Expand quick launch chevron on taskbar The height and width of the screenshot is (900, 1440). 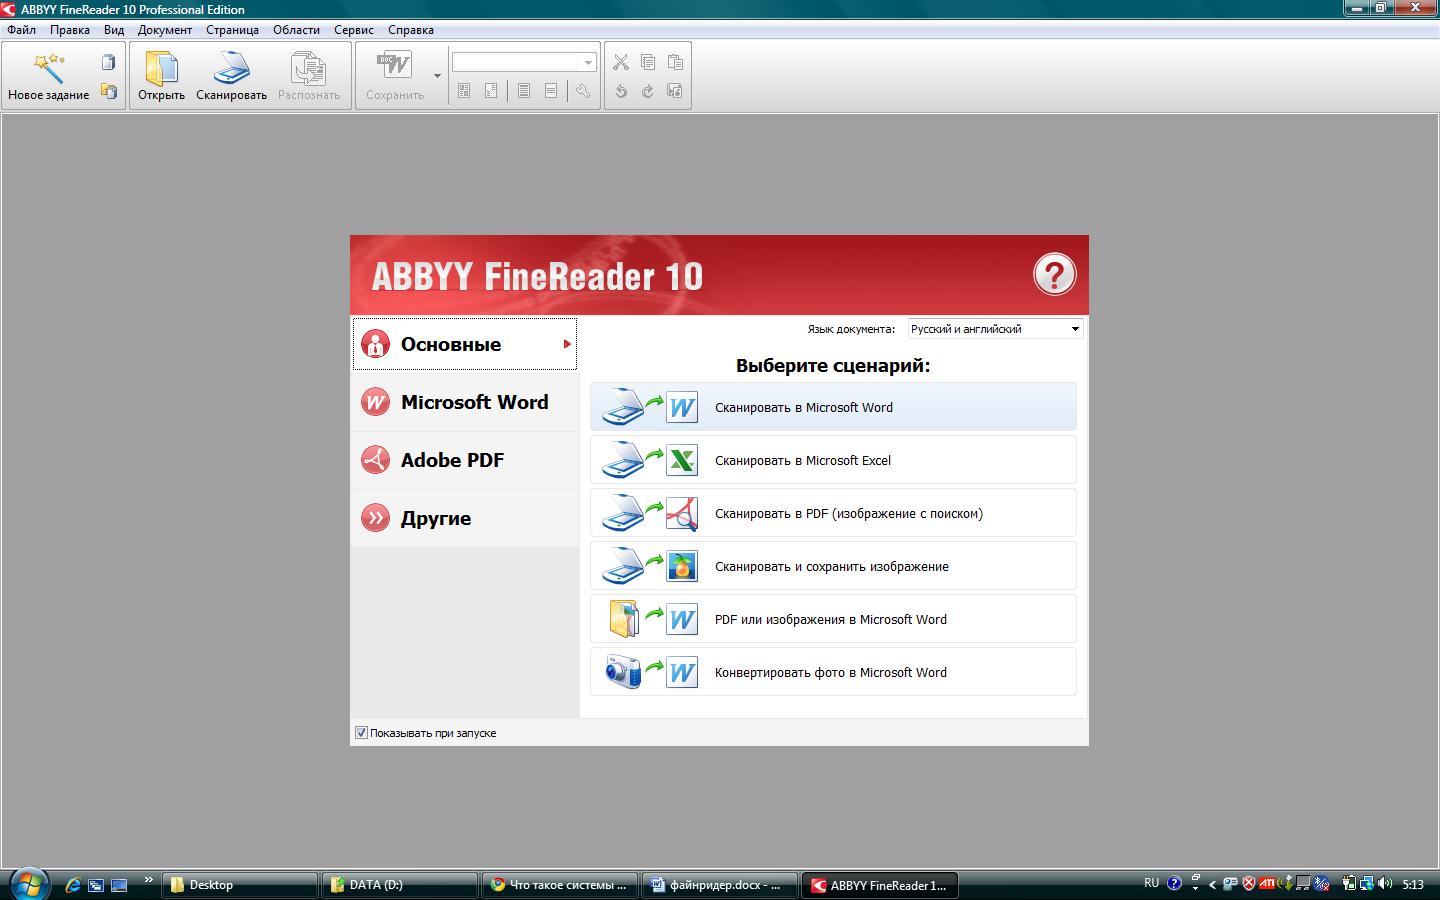tap(149, 880)
